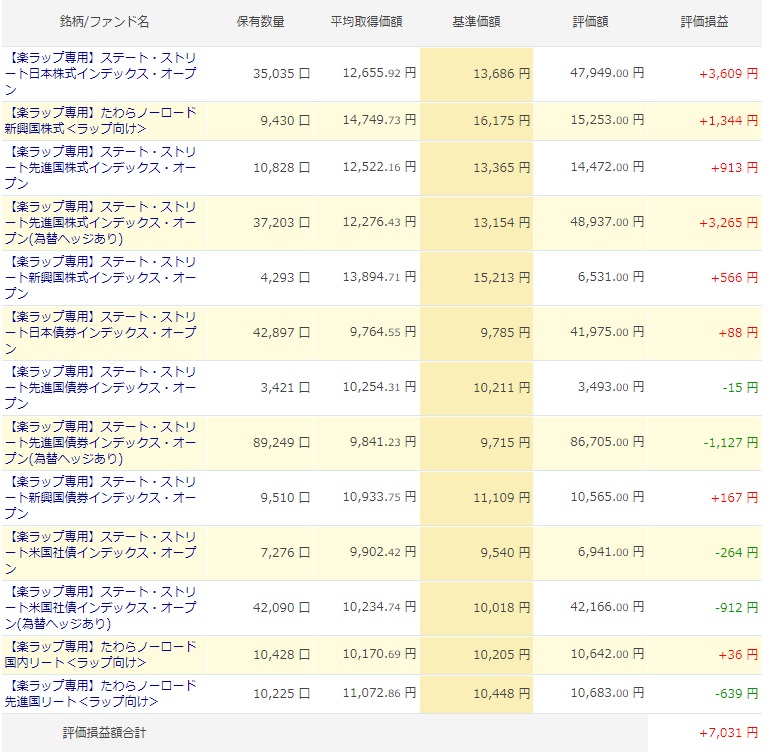Select the たわらノーロード国内リート fund name
This screenshot has width=770, height=752.
coord(101,655)
